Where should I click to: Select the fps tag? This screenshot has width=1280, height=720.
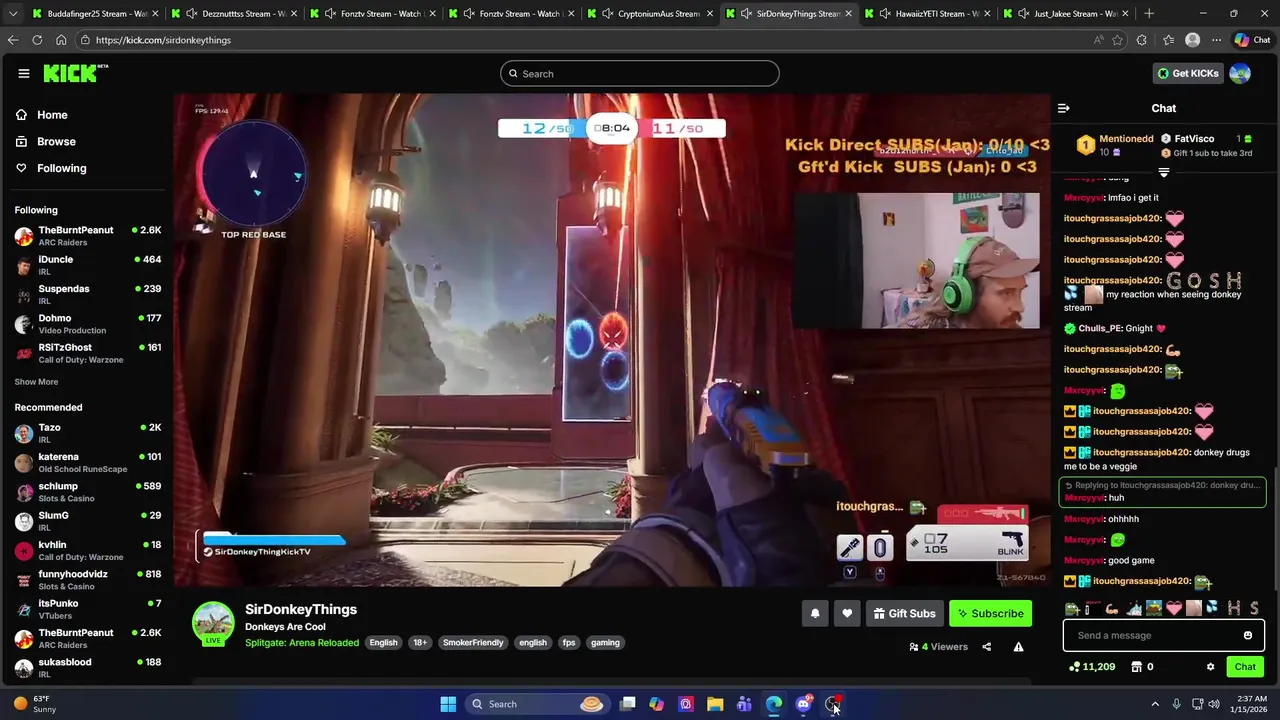pos(568,643)
